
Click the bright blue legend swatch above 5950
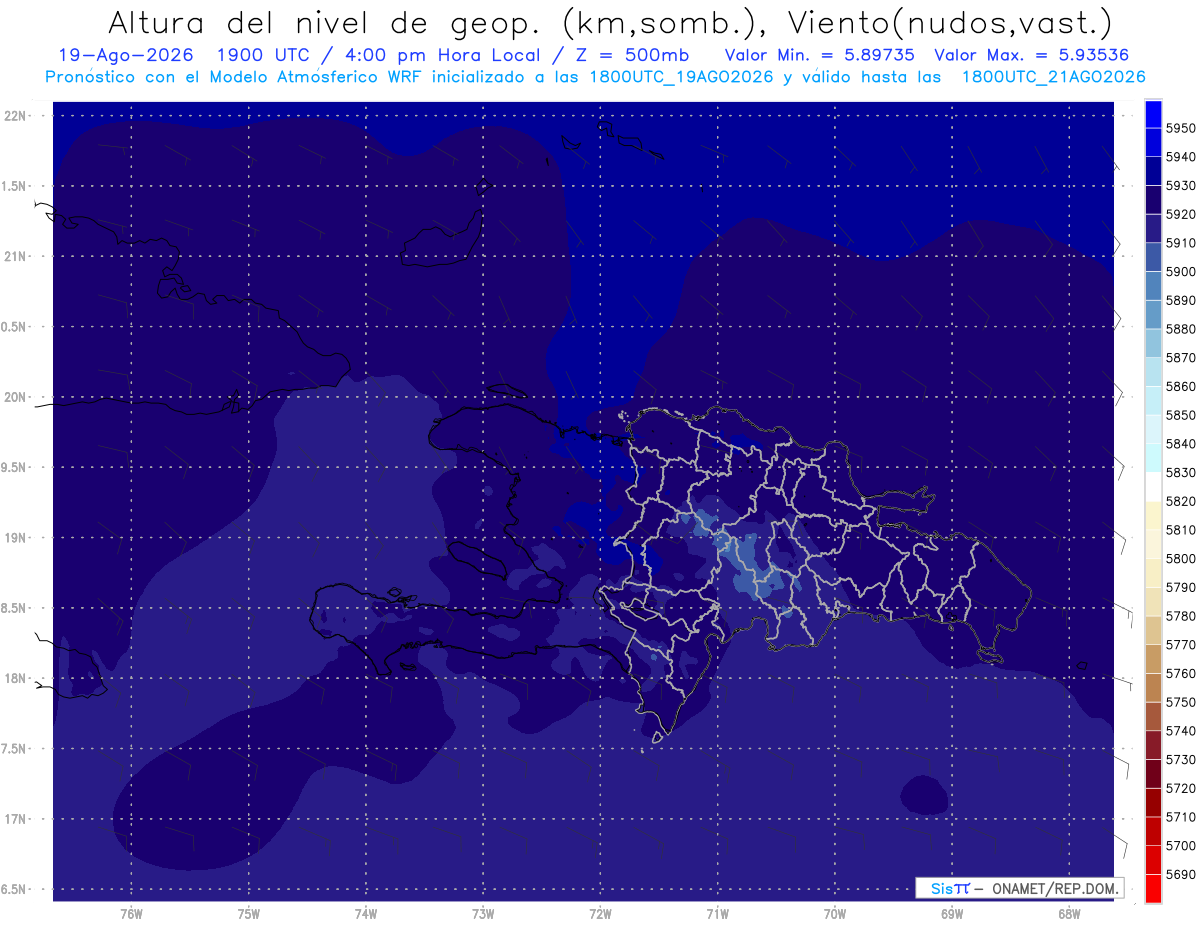tap(1153, 113)
